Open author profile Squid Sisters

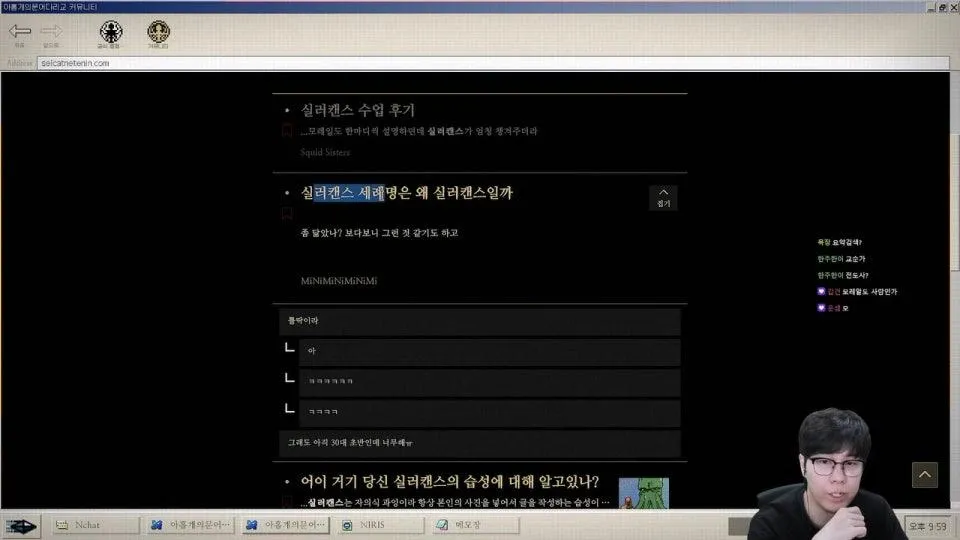coord(325,152)
